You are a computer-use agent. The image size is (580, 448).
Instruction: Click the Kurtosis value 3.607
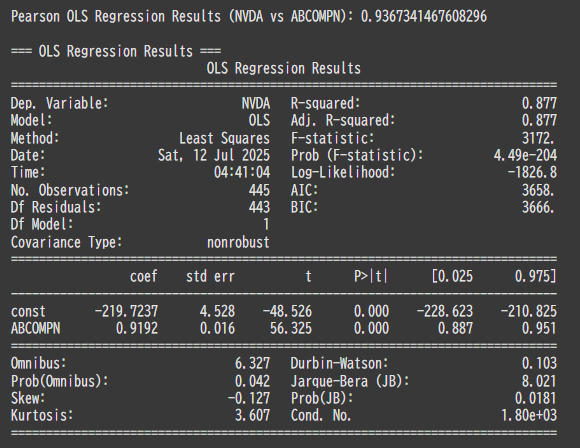coord(252,415)
